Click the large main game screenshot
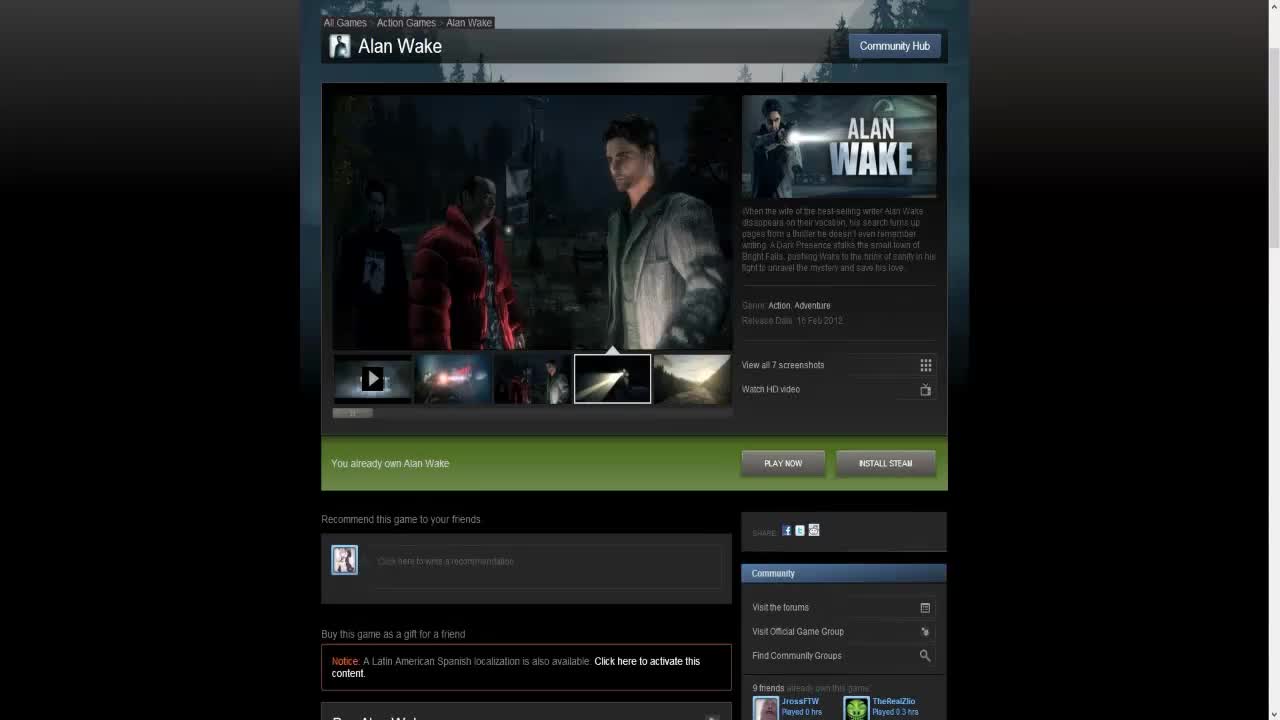Image resolution: width=1280 pixels, height=720 pixels. [532, 221]
